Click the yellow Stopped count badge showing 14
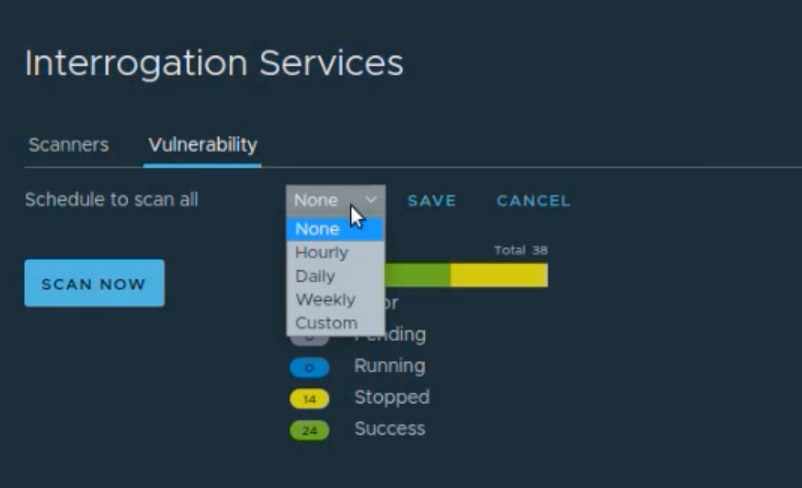 click(309, 399)
